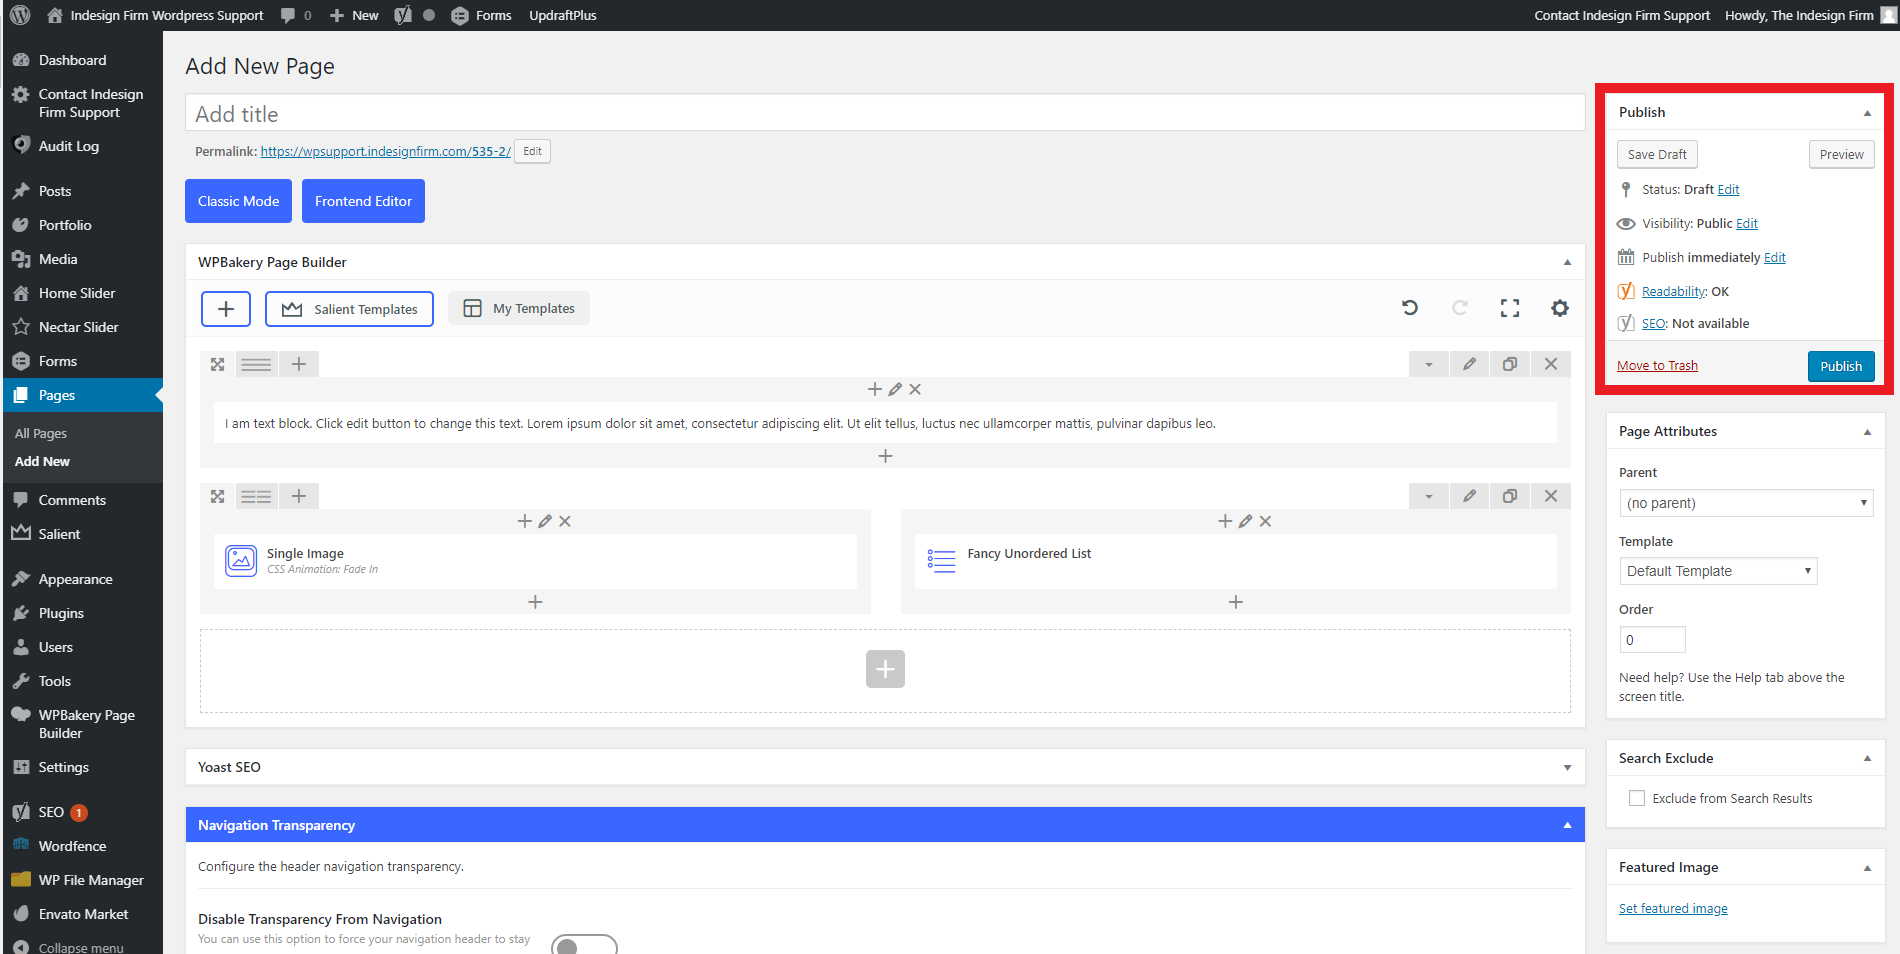Open Plugins in the sidebar menu
The height and width of the screenshot is (954, 1900).
(61, 613)
